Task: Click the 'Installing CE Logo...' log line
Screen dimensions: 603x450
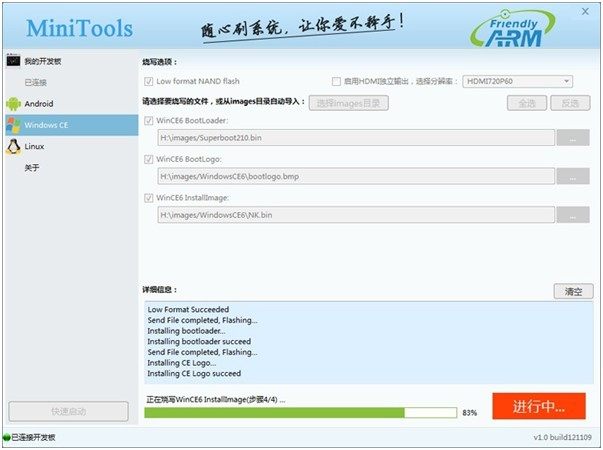Action: (x=182, y=363)
